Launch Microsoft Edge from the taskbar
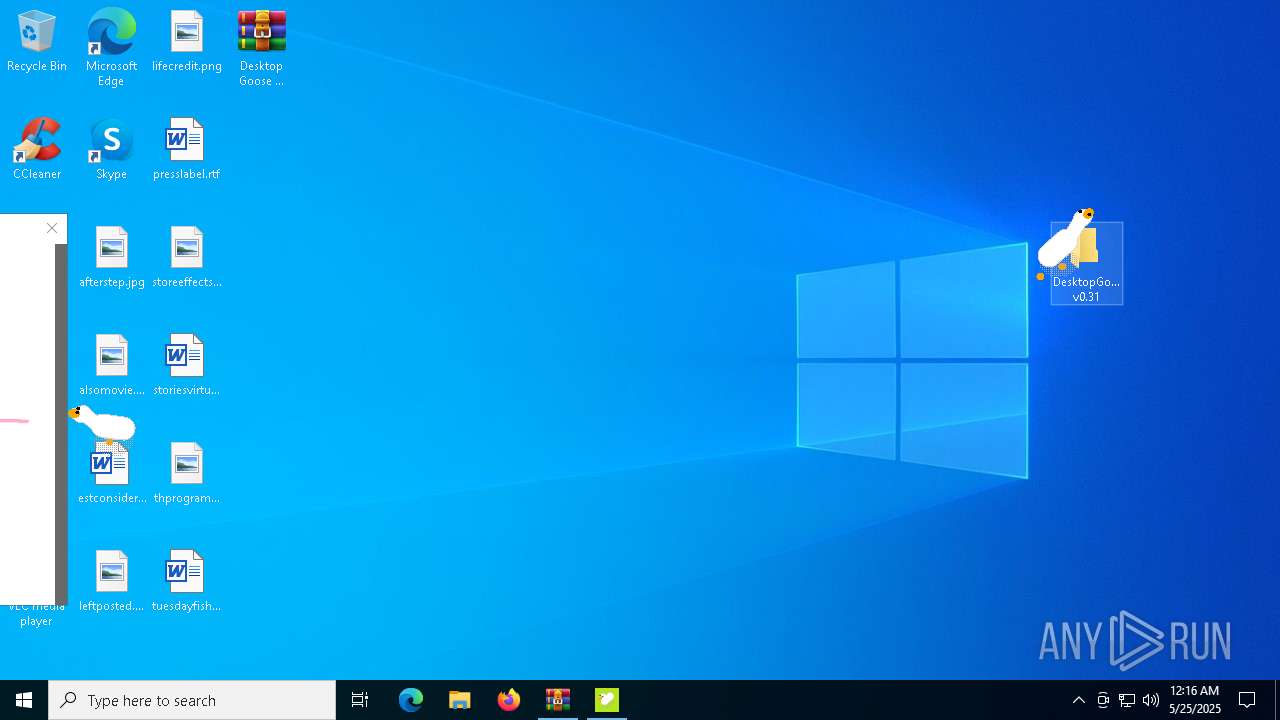Image resolution: width=1280 pixels, height=720 pixels. click(411, 700)
